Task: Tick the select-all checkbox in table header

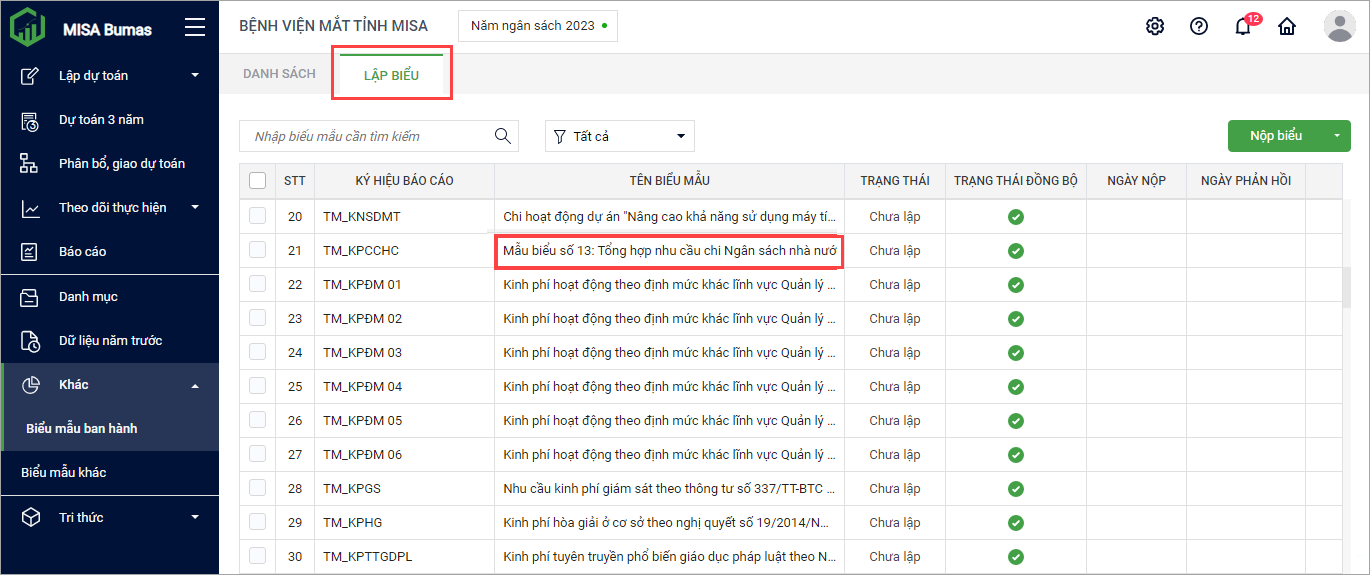Action: pyautogui.click(x=258, y=180)
